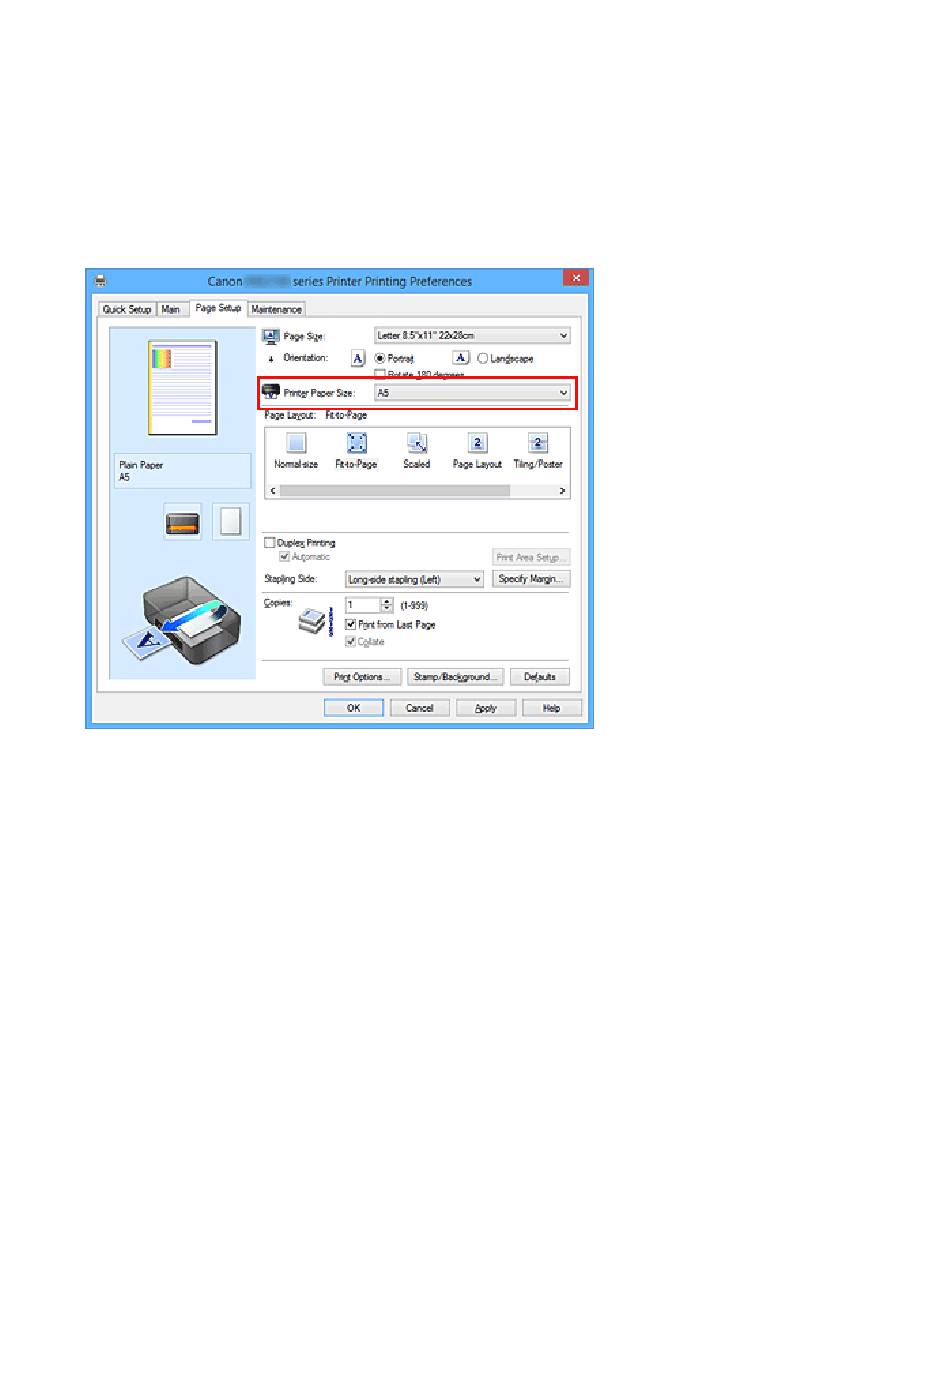The height and width of the screenshot is (1397, 950).
Task: Uncheck Print from Last Page
Action: pyautogui.click(x=351, y=625)
